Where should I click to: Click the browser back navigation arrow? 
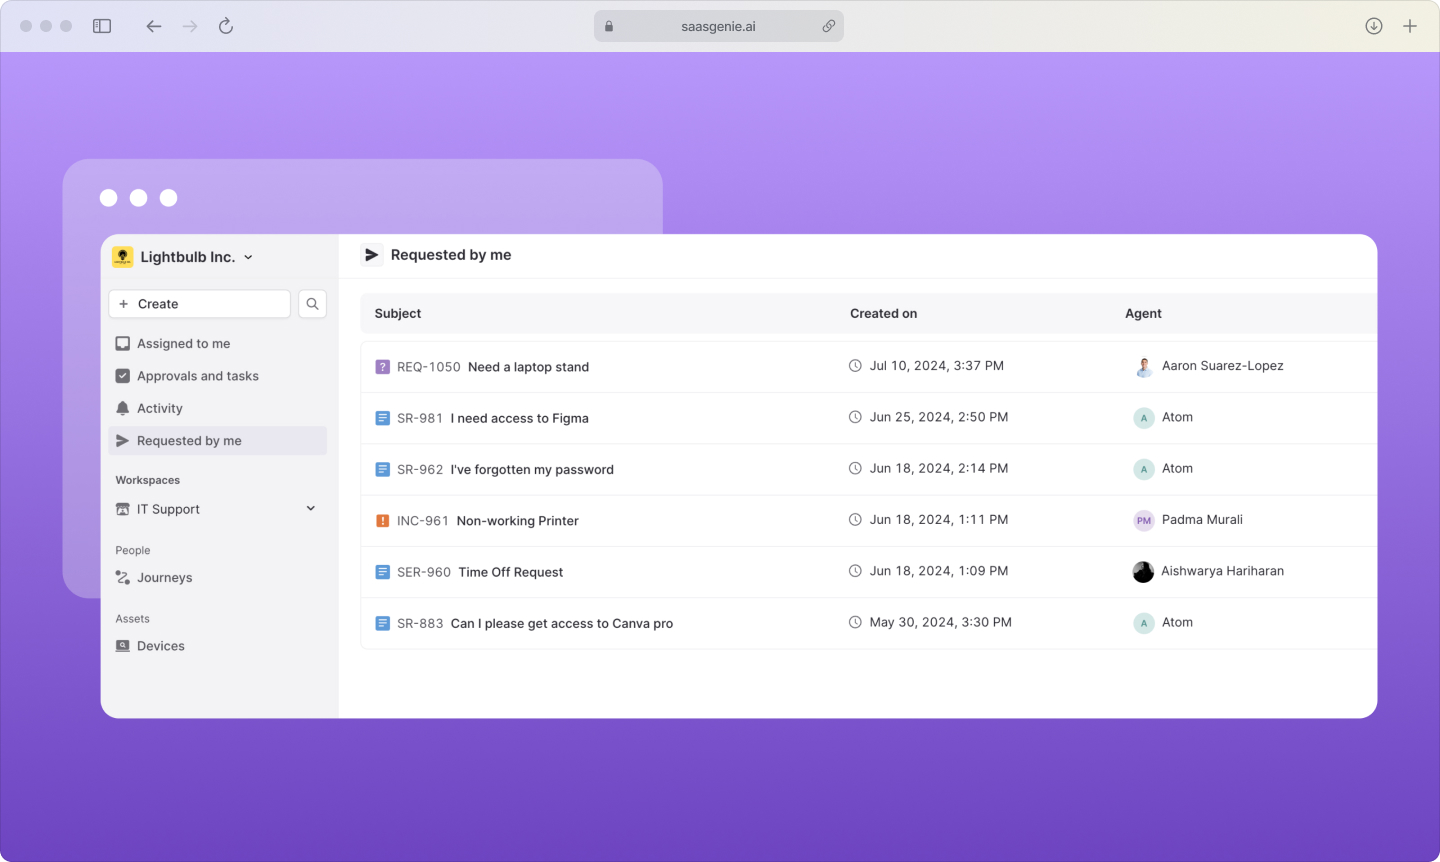click(x=154, y=26)
